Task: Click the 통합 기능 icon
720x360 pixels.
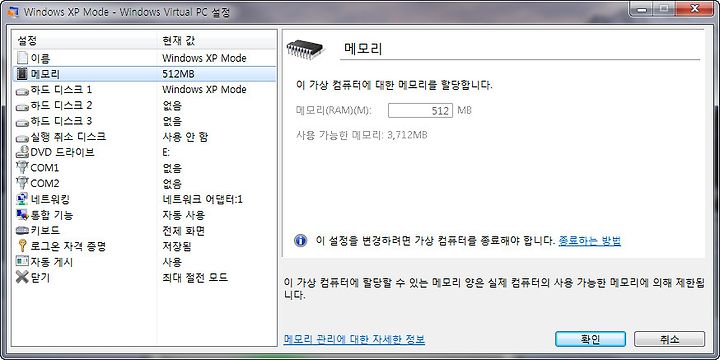Action: point(22,214)
